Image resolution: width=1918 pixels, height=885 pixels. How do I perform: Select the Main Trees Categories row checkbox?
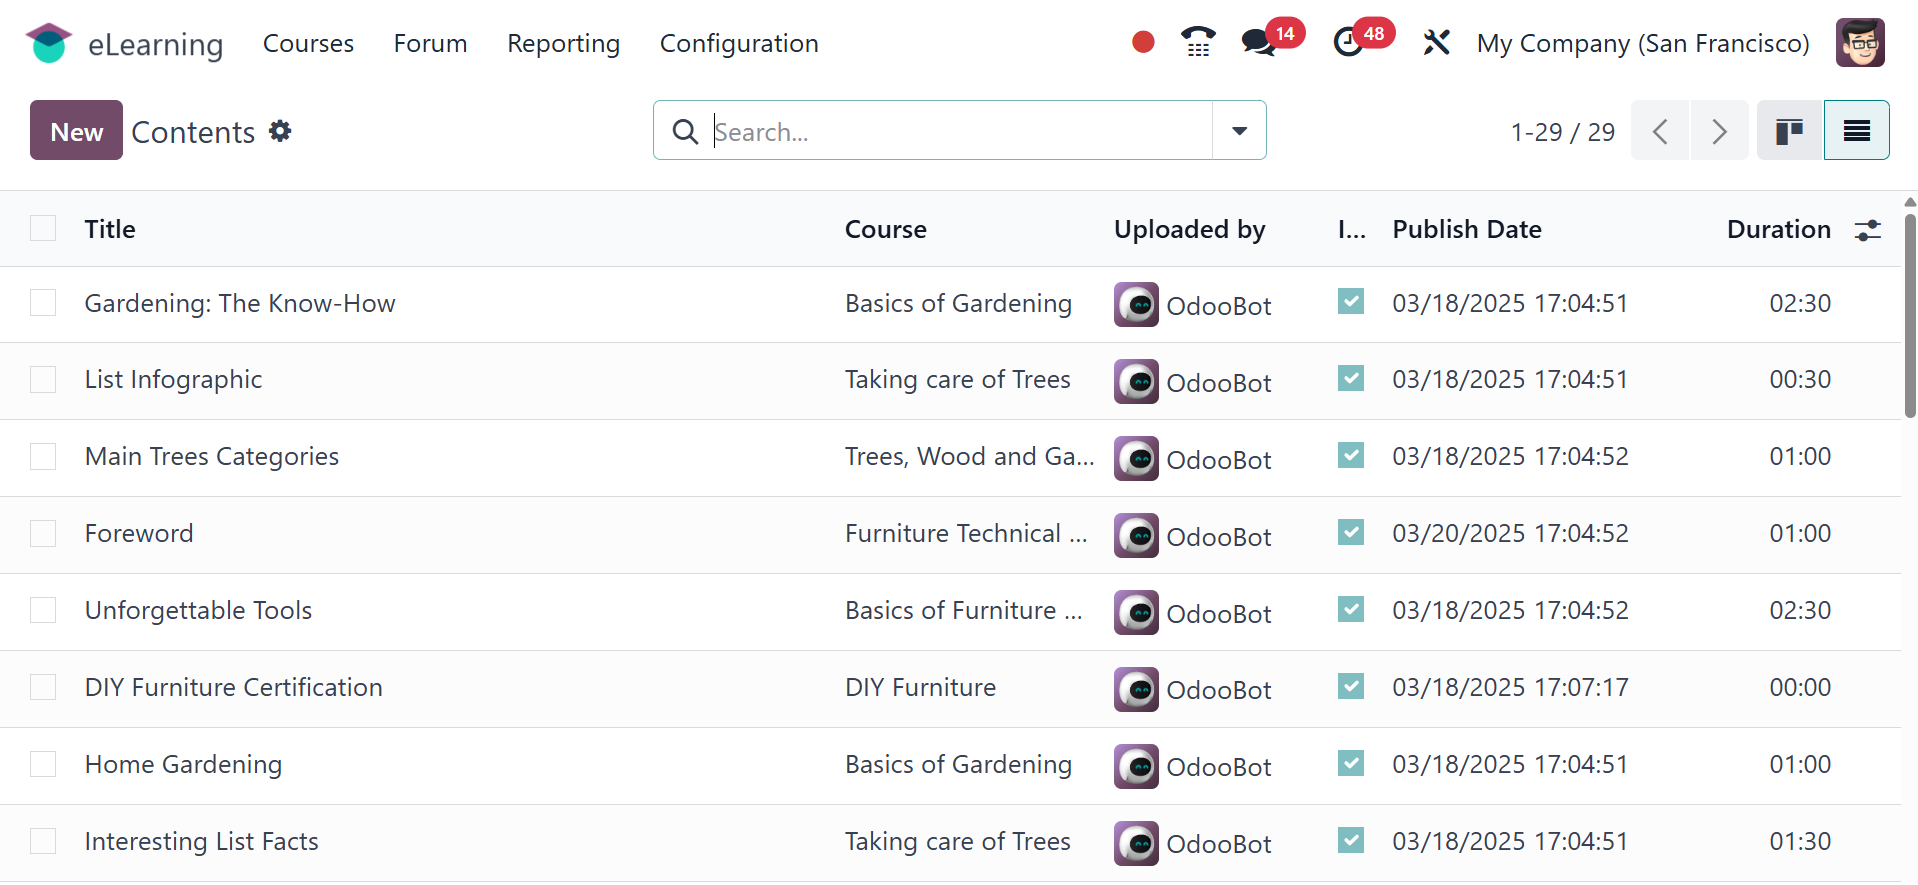click(x=43, y=457)
